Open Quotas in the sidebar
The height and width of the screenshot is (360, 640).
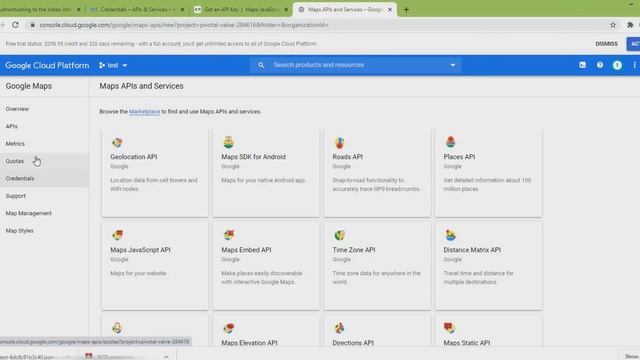point(15,161)
